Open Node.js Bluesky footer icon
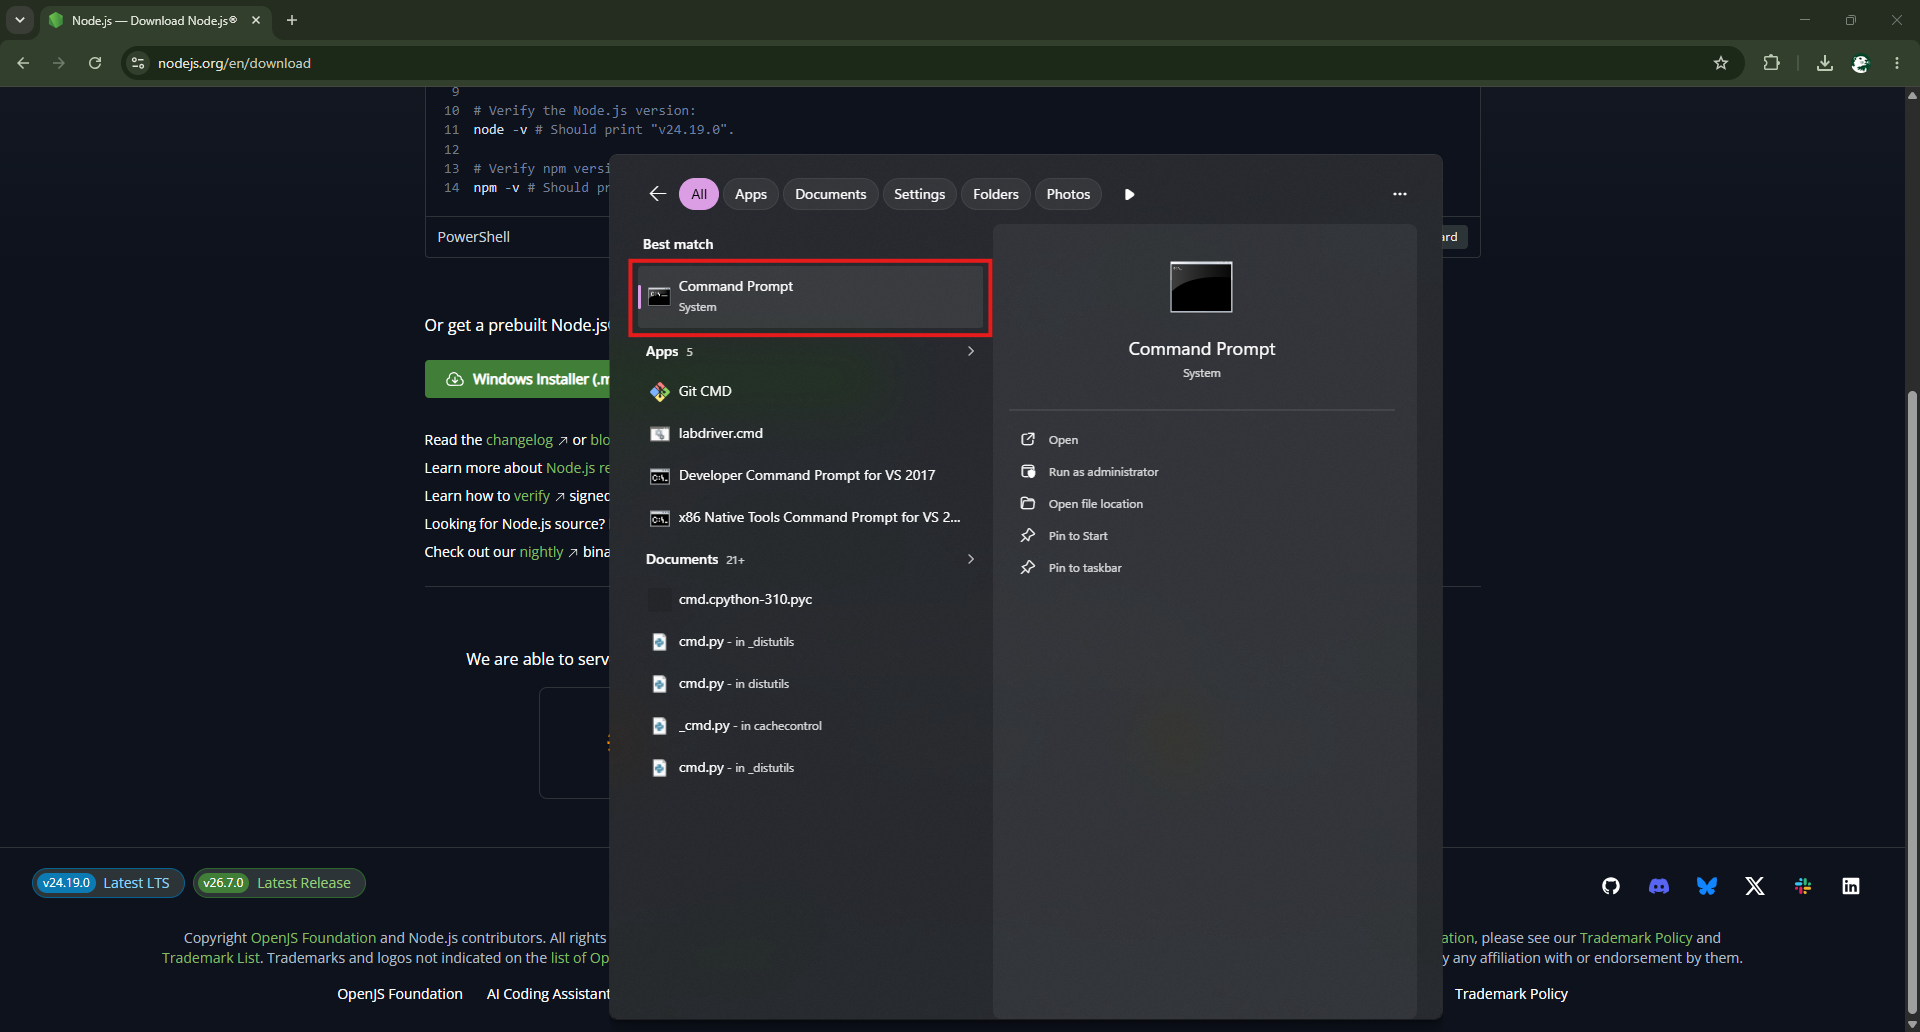Image resolution: width=1920 pixels, height=1032 pixels. pyautogui.click(x=1707, y=886)
